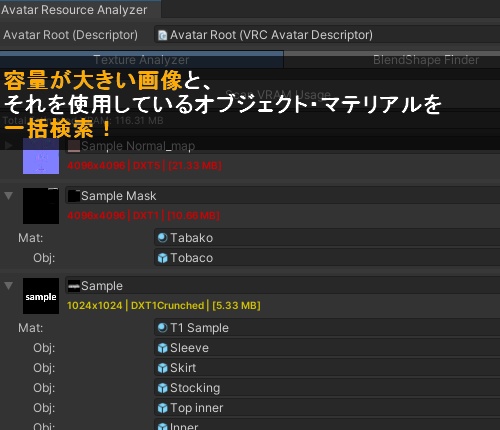The image size is (500, 430).
Task: Click the Skirt object cube icon
Action: (162, 368)
